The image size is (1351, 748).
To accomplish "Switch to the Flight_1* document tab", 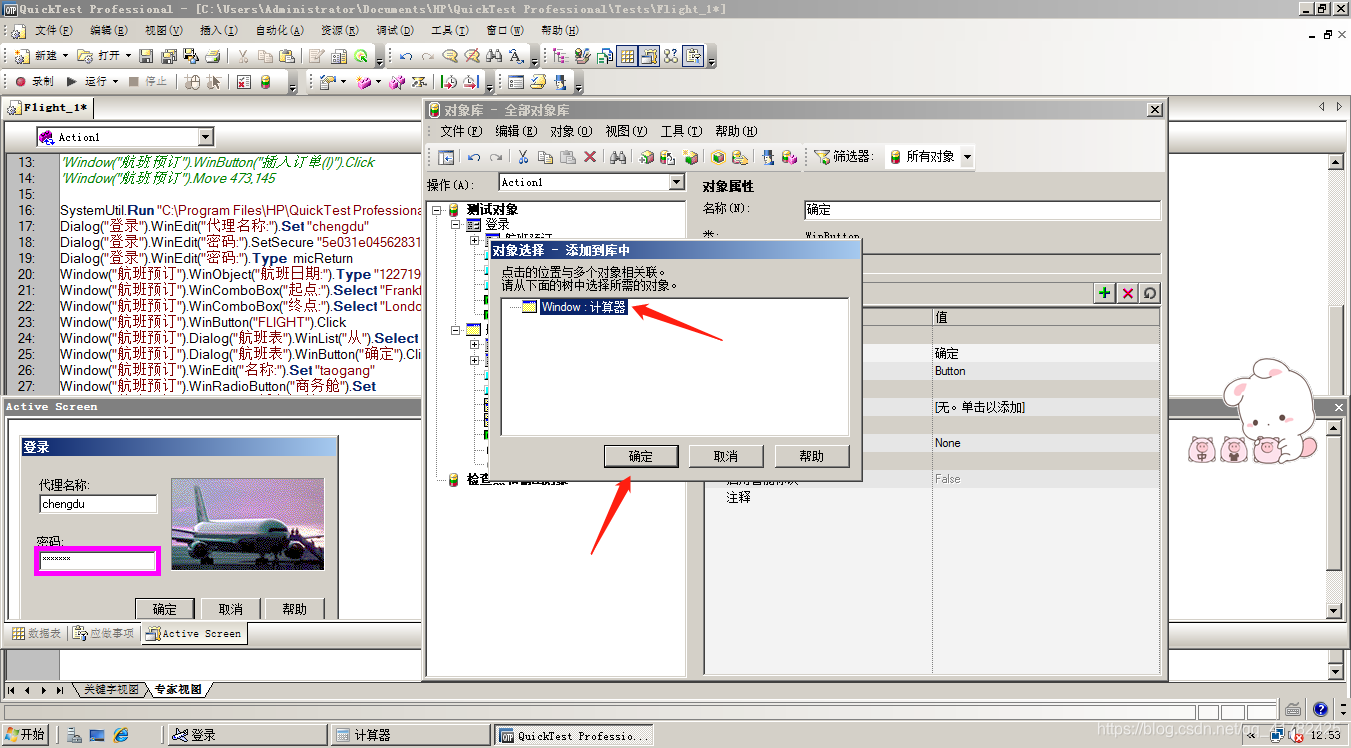I will pos(50,107).
